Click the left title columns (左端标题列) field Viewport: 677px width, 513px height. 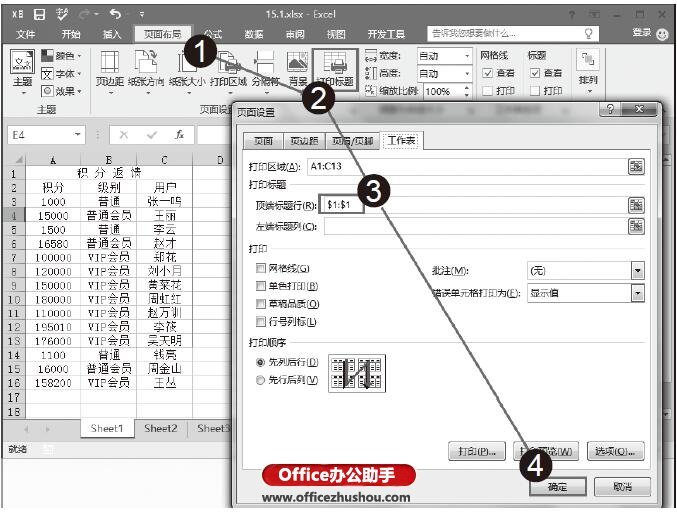point(475,226)
